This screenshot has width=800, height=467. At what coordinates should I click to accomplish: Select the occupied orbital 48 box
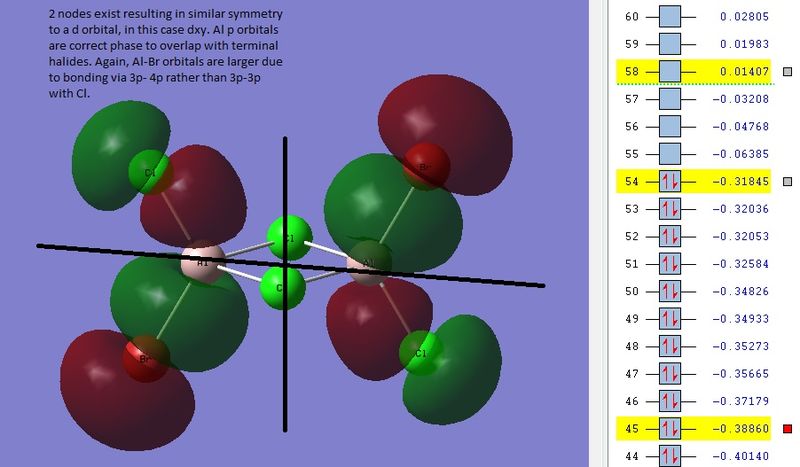pos(669,347)
